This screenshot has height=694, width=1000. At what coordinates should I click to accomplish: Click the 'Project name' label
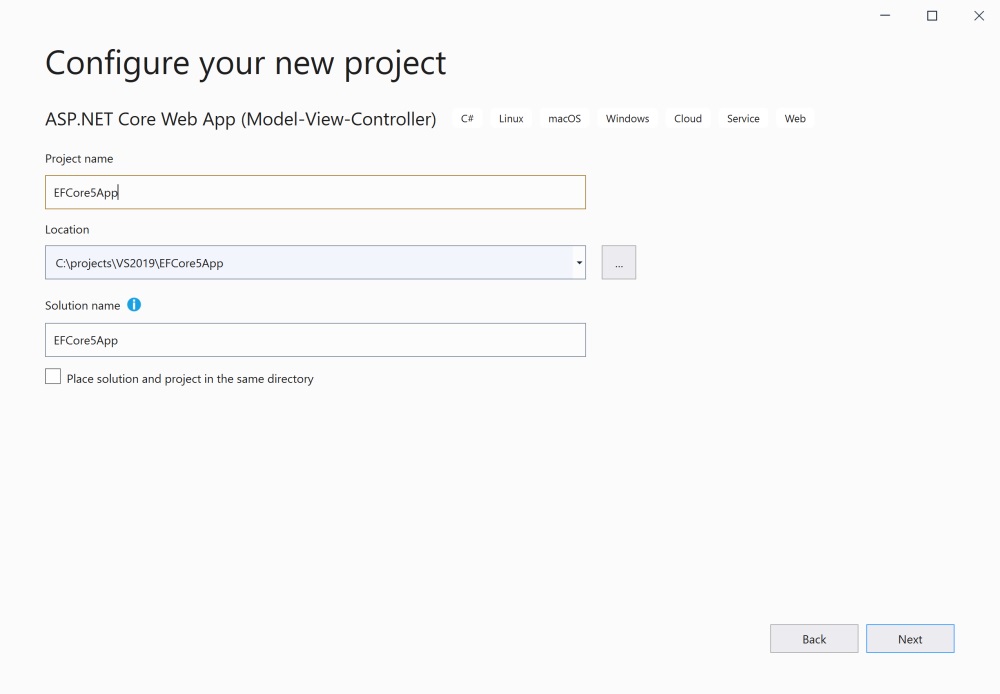click(x=79, y=158)
